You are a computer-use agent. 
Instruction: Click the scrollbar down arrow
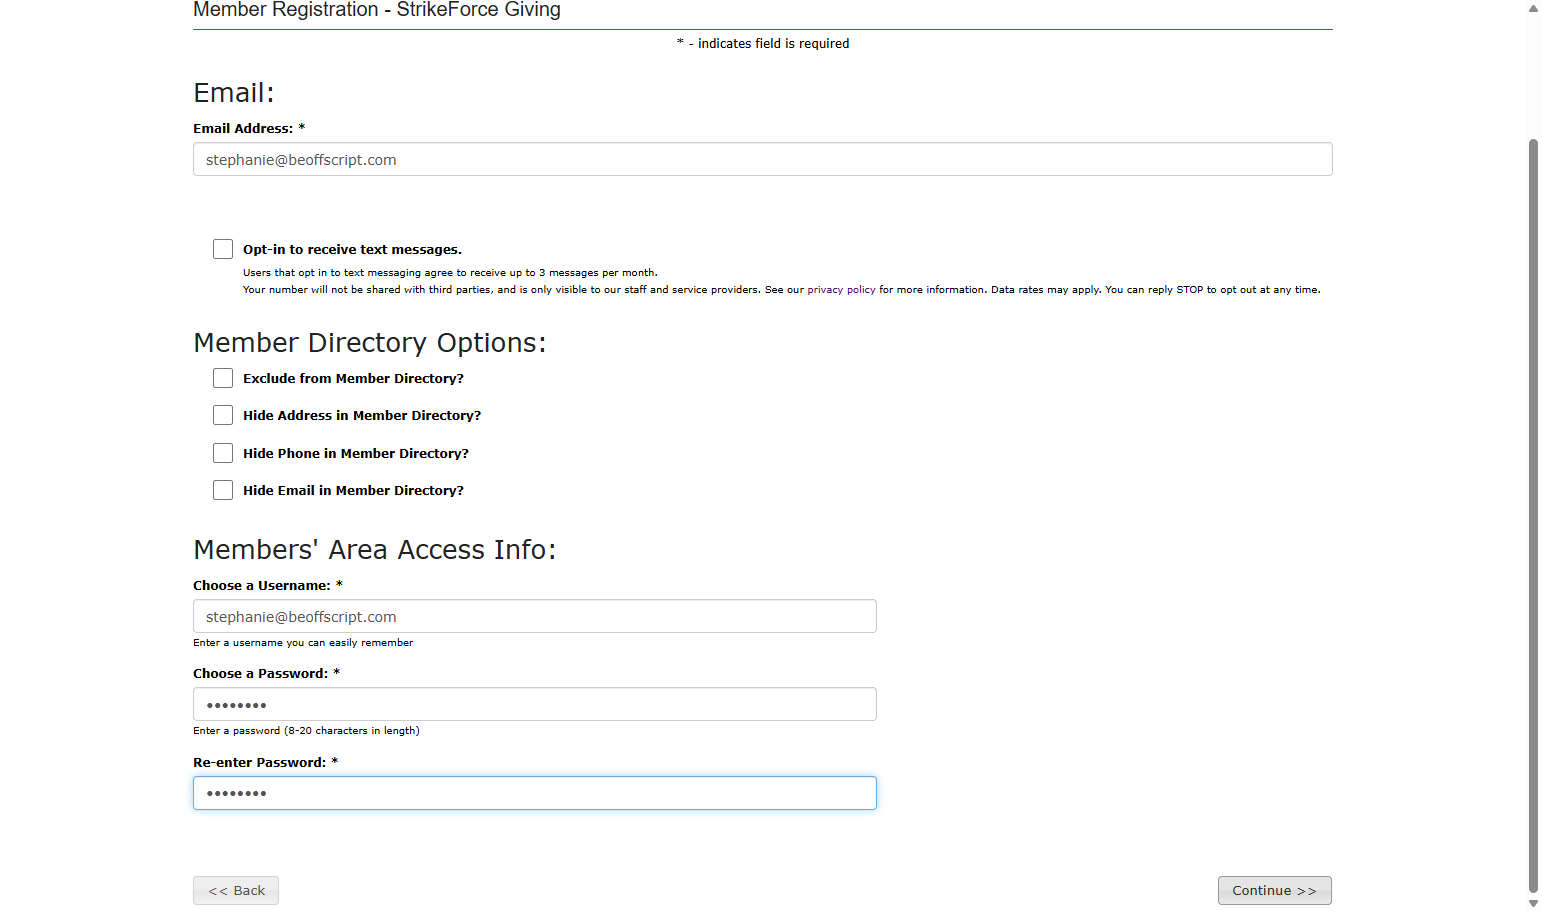point(1533,903)
